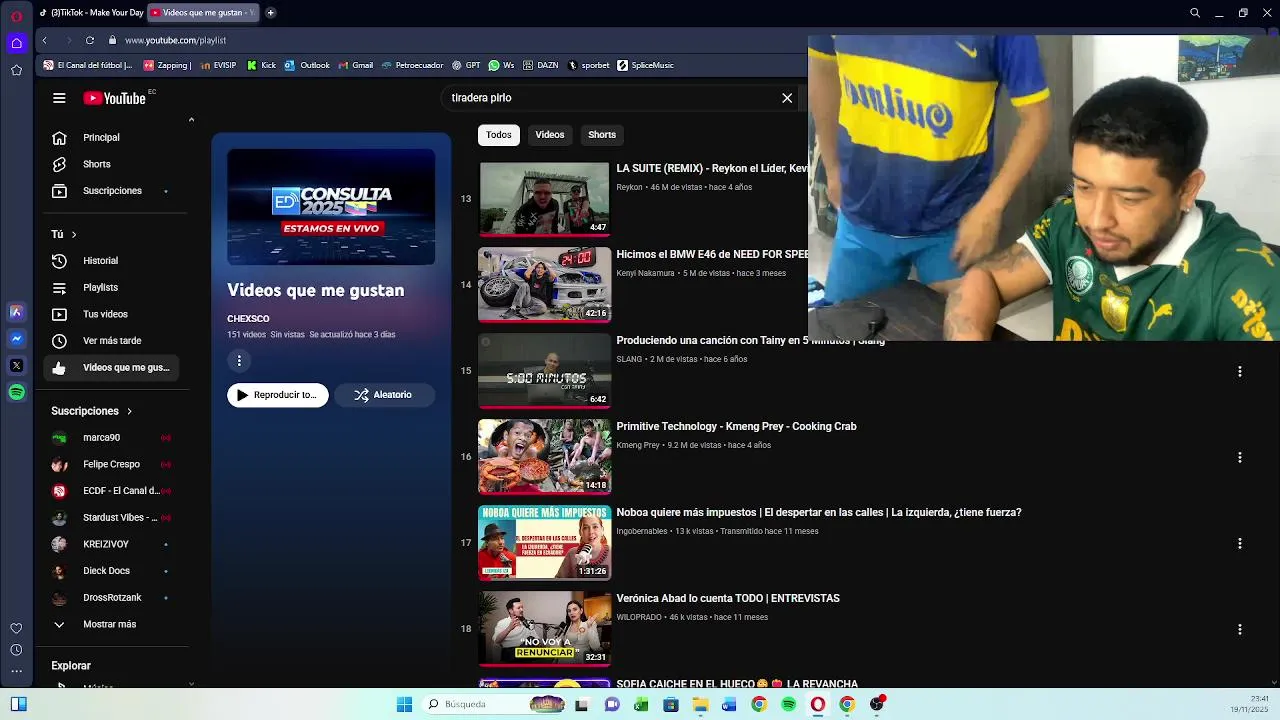Viewport: 1280px width, 720px height.
Task: Open the DAZN bookmark
Action: (x=540, y=65)
